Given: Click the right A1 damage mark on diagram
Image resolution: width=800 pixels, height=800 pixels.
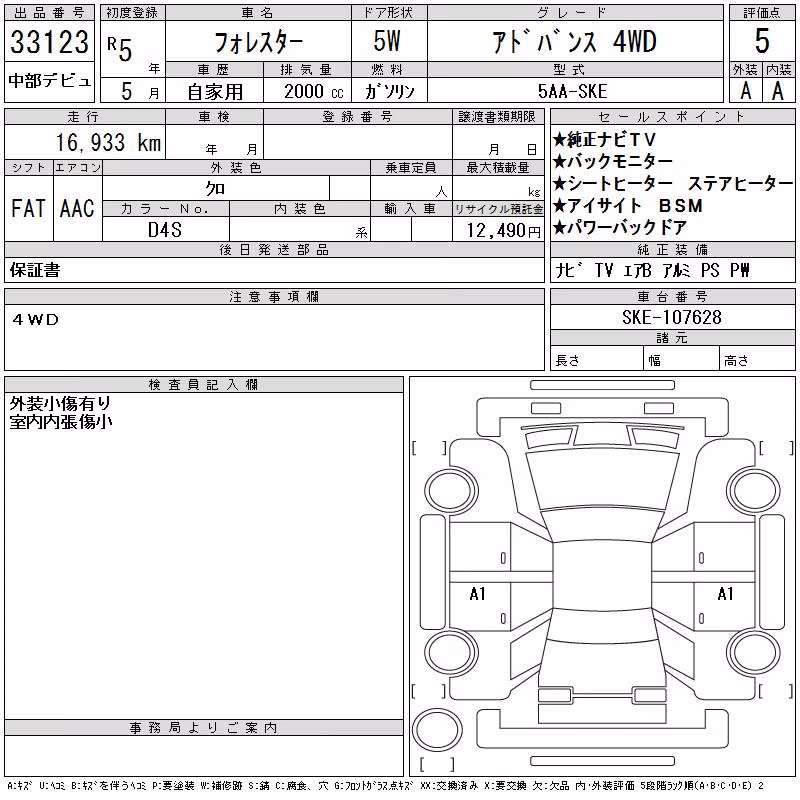Looking at the screenshot, I should [x=726, y=594].
